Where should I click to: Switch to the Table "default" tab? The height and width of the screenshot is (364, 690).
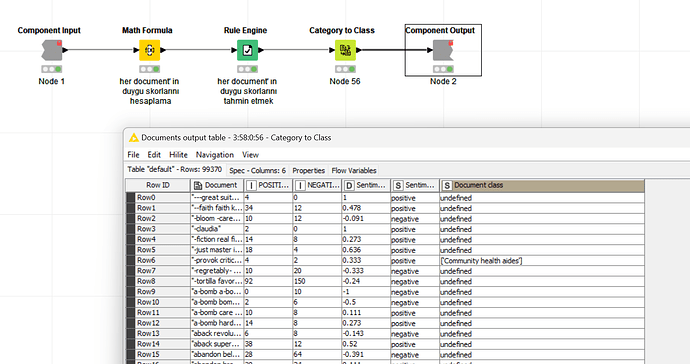pos(175,169)
